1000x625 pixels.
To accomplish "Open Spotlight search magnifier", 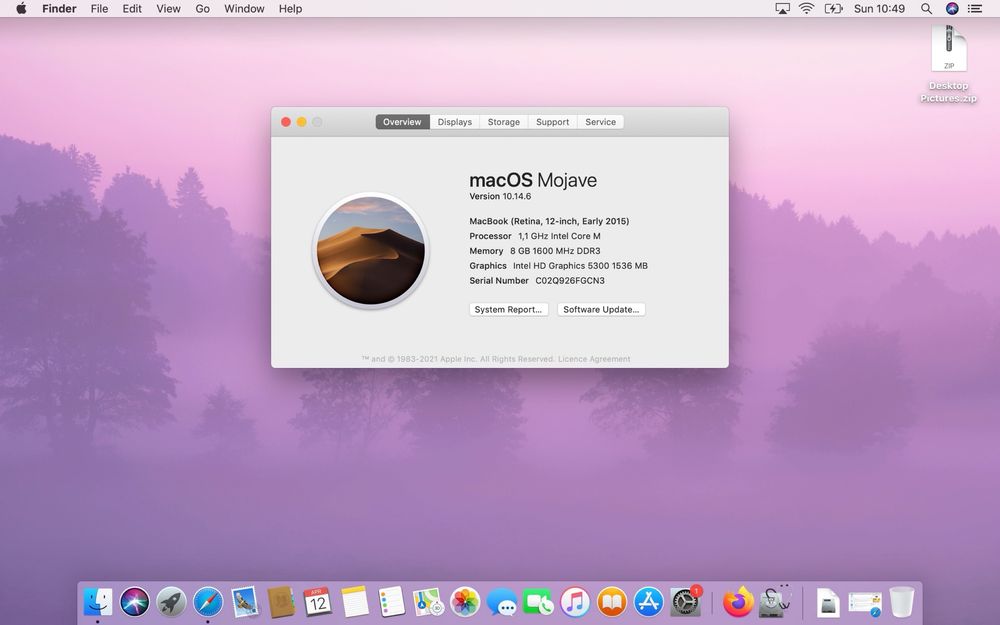I will tap(927, 8).
